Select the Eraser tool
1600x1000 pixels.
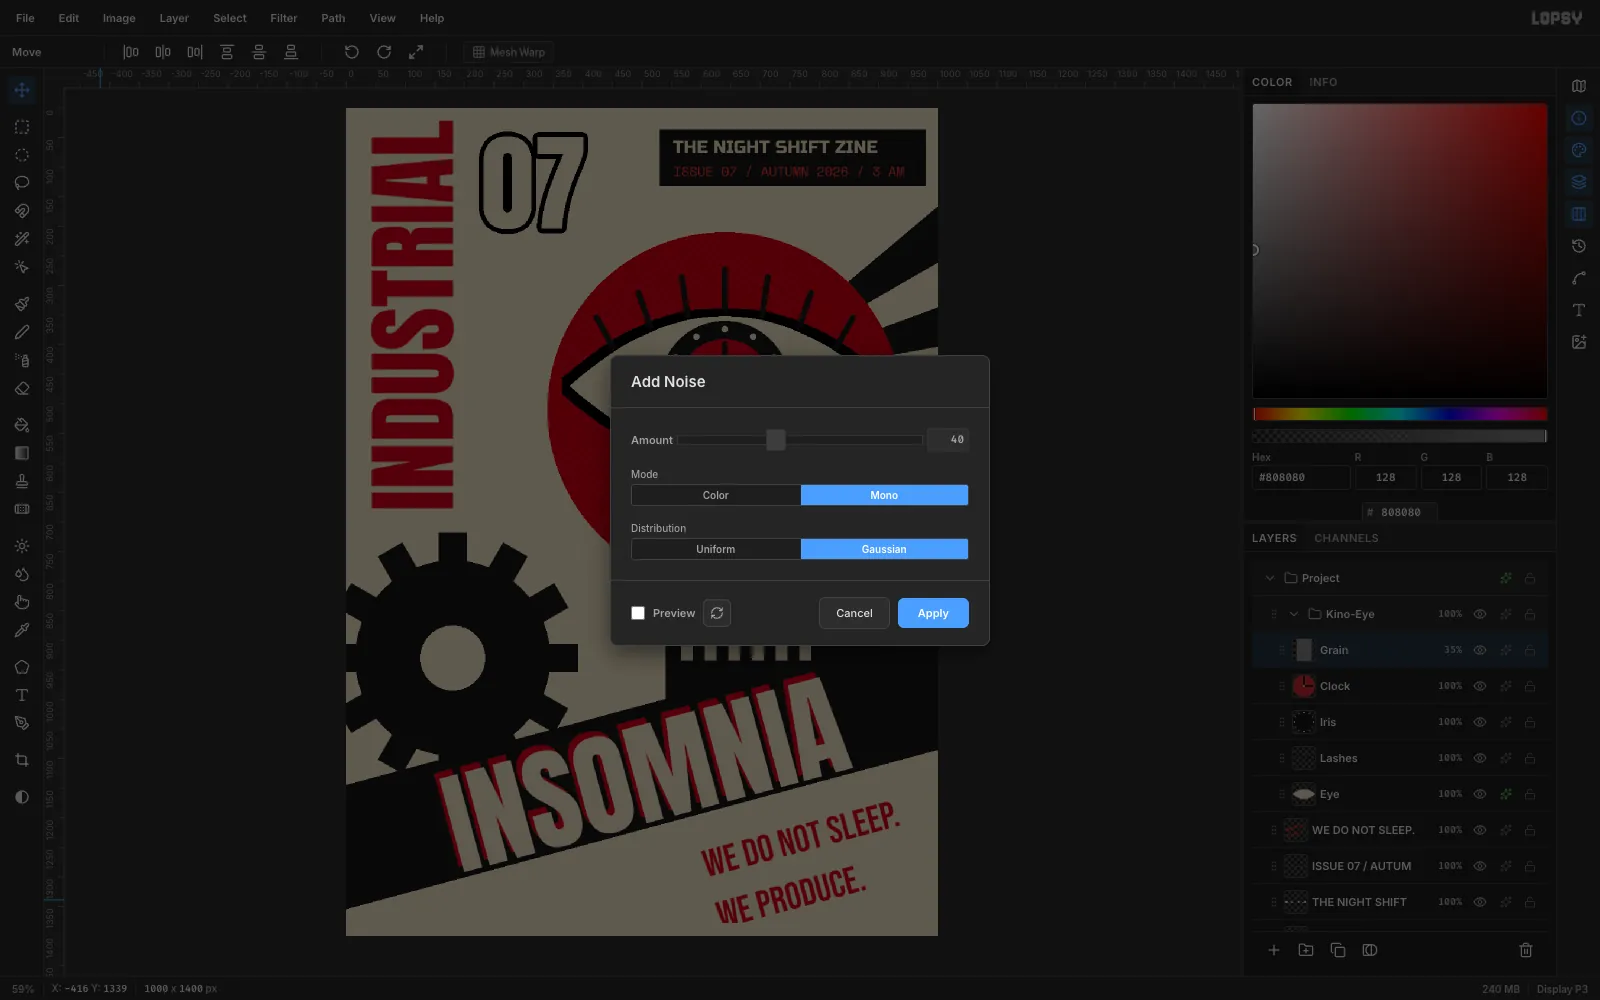22,388
